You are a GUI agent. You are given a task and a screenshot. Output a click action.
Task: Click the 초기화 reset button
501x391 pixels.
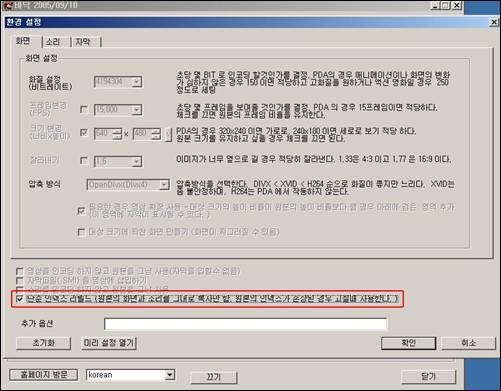pyautogui.click(x=43, y=343)
